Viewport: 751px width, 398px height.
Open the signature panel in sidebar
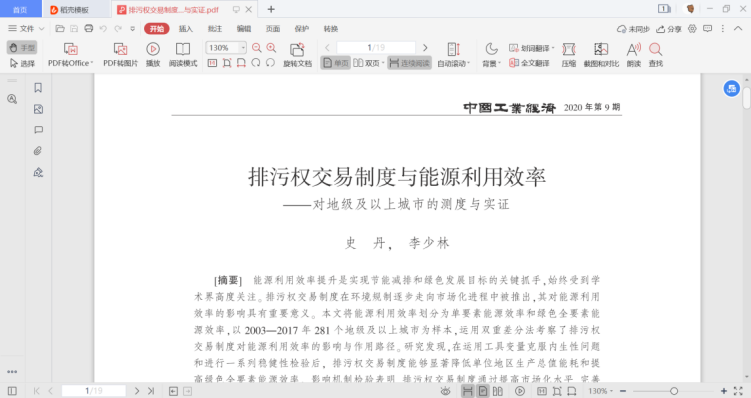(x=38, y=172)
